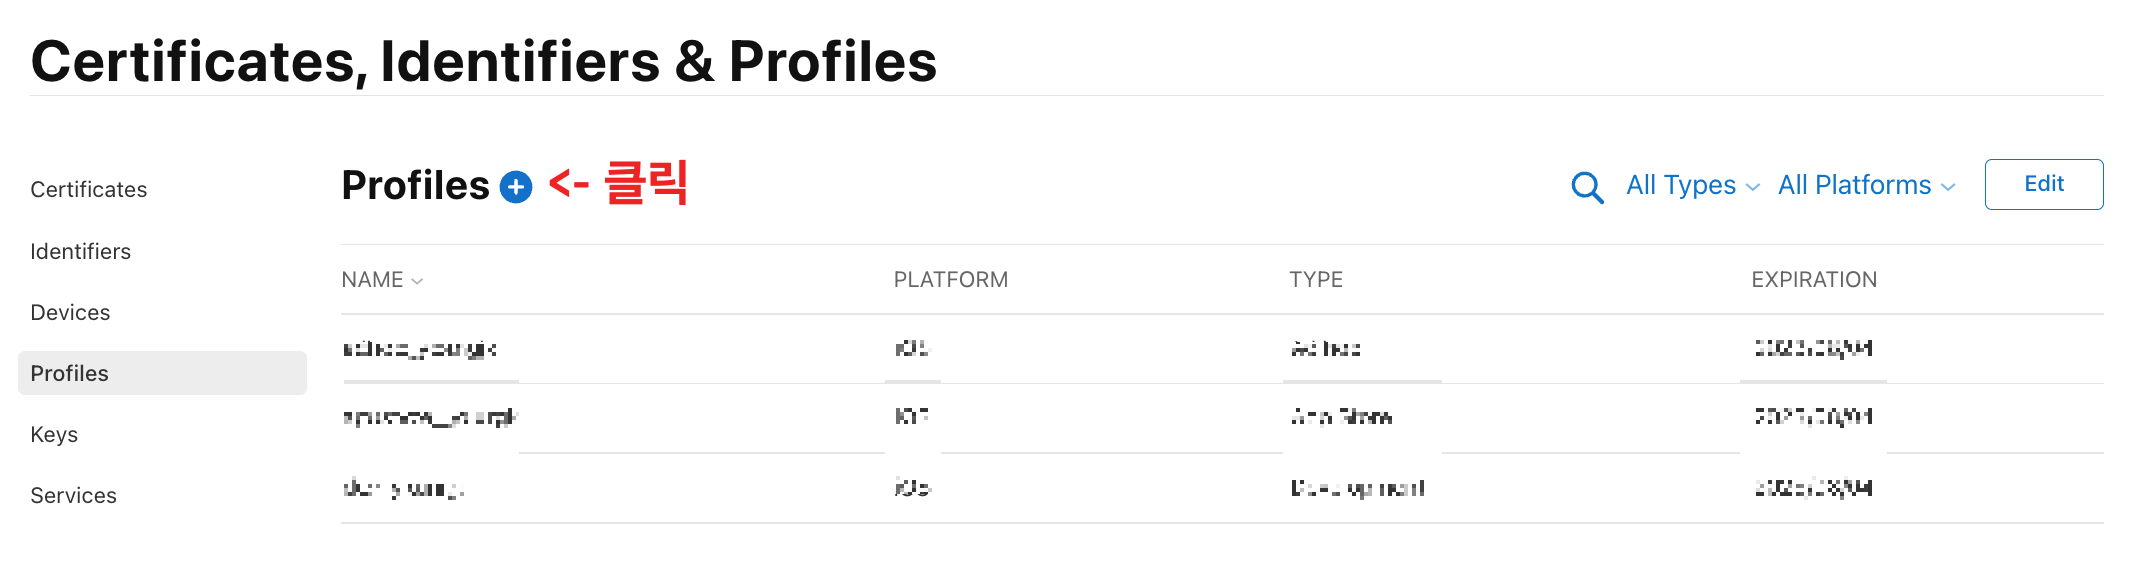2144x576 pixels.
Task: Click the chevron next to All Types
Action: tap(1752, 187)
